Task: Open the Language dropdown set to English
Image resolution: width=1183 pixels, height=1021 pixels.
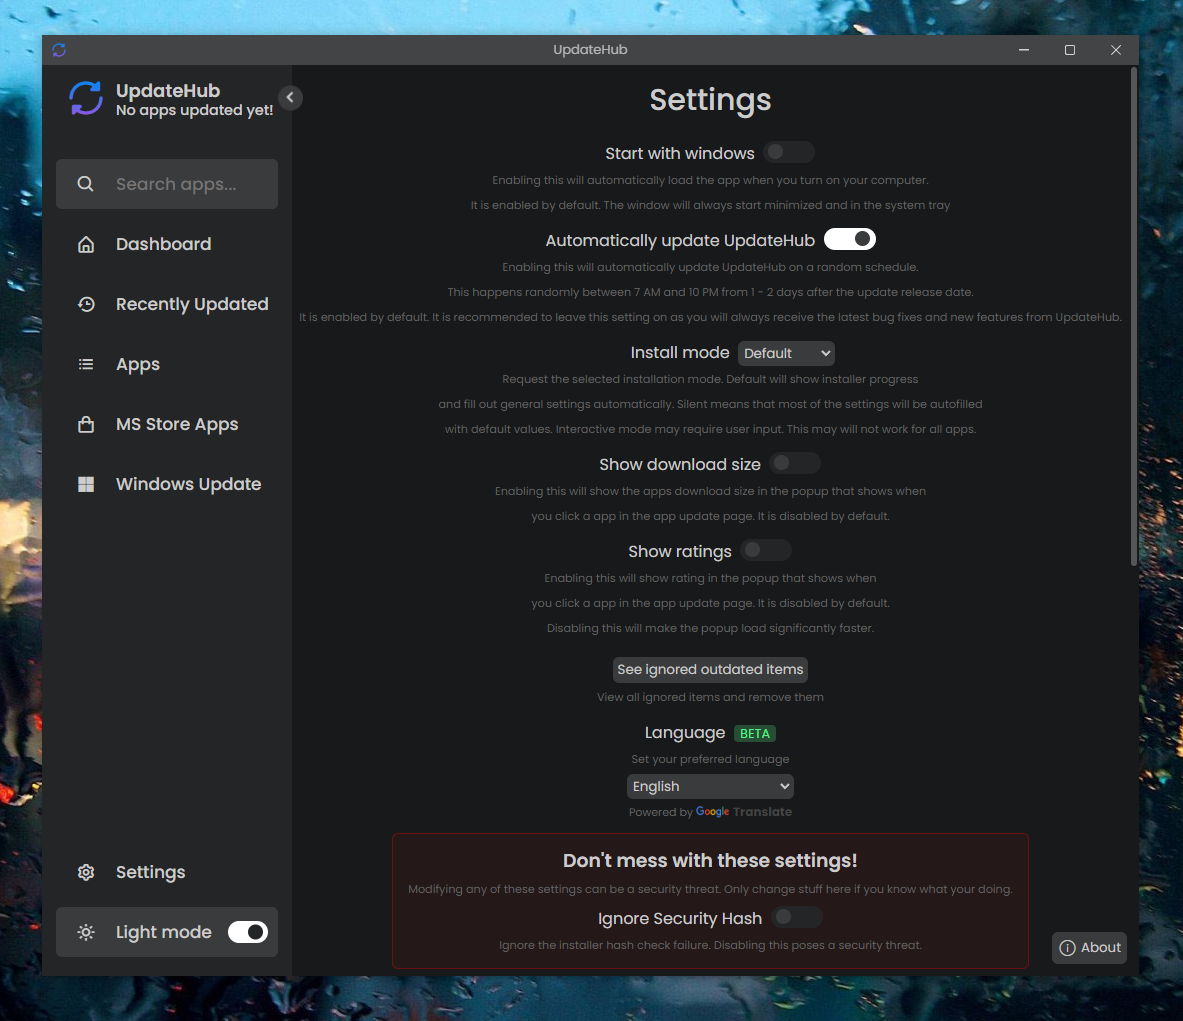Action: (710, 786)
